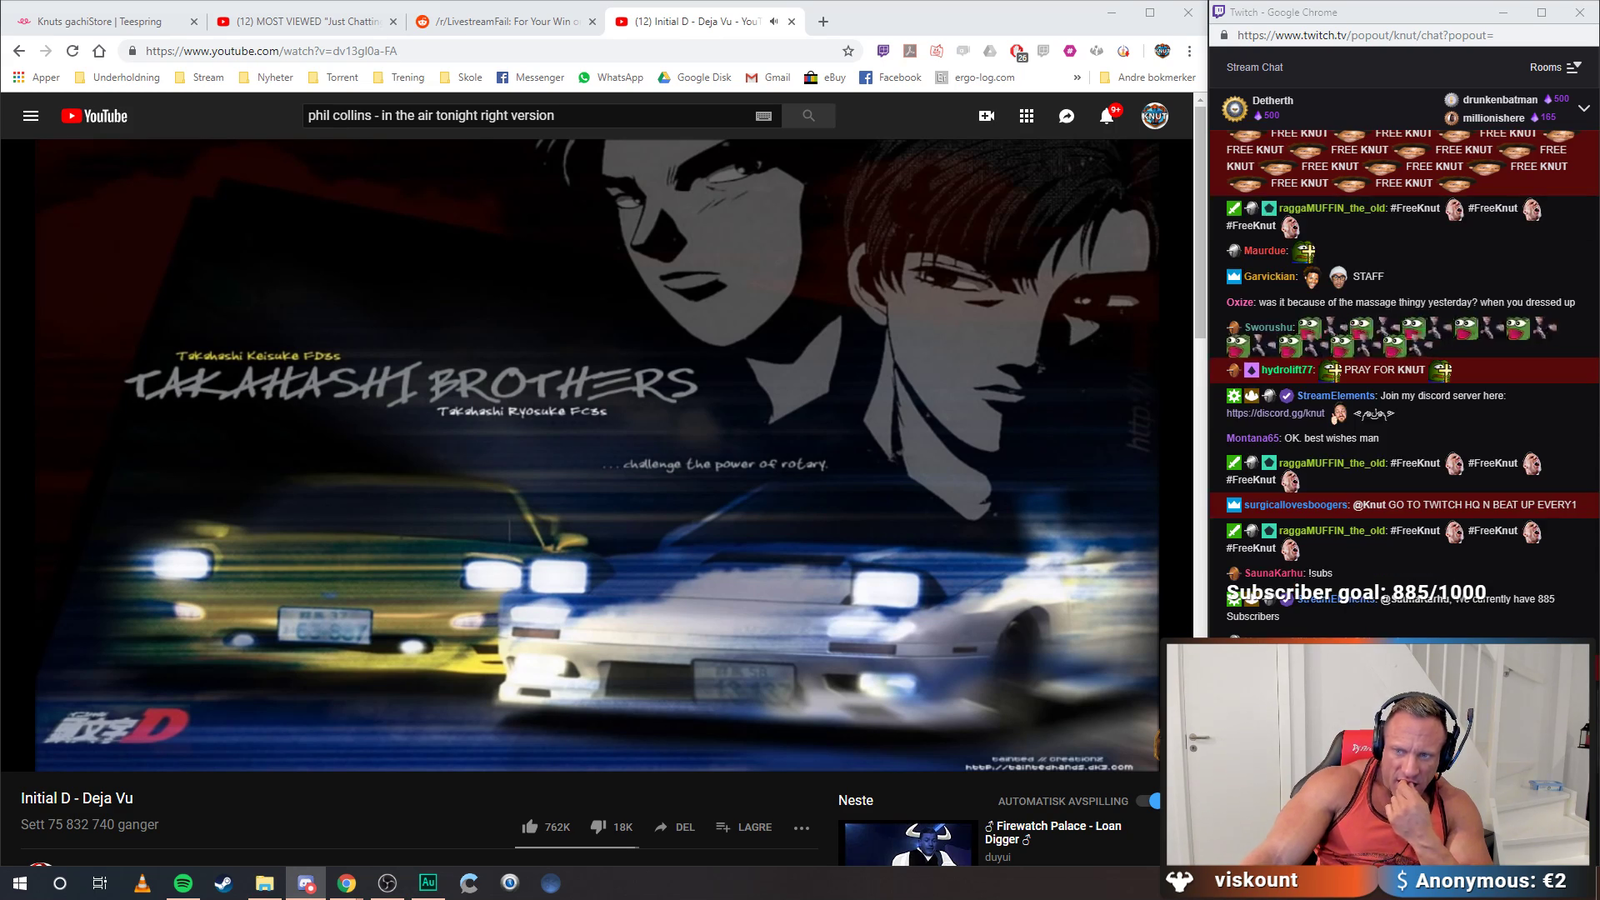This screenshot has height=900, width=1600.
Task: Open the Twitch extension icon in the toolbar
Action: [x=883, y=51]
